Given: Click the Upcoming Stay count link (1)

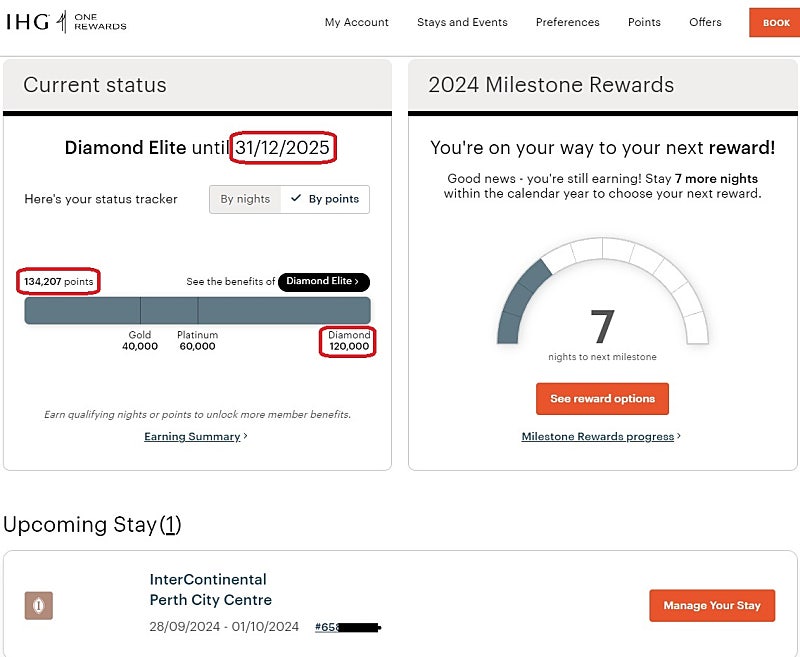Looking at the screenshot, I should click(170, 524).
